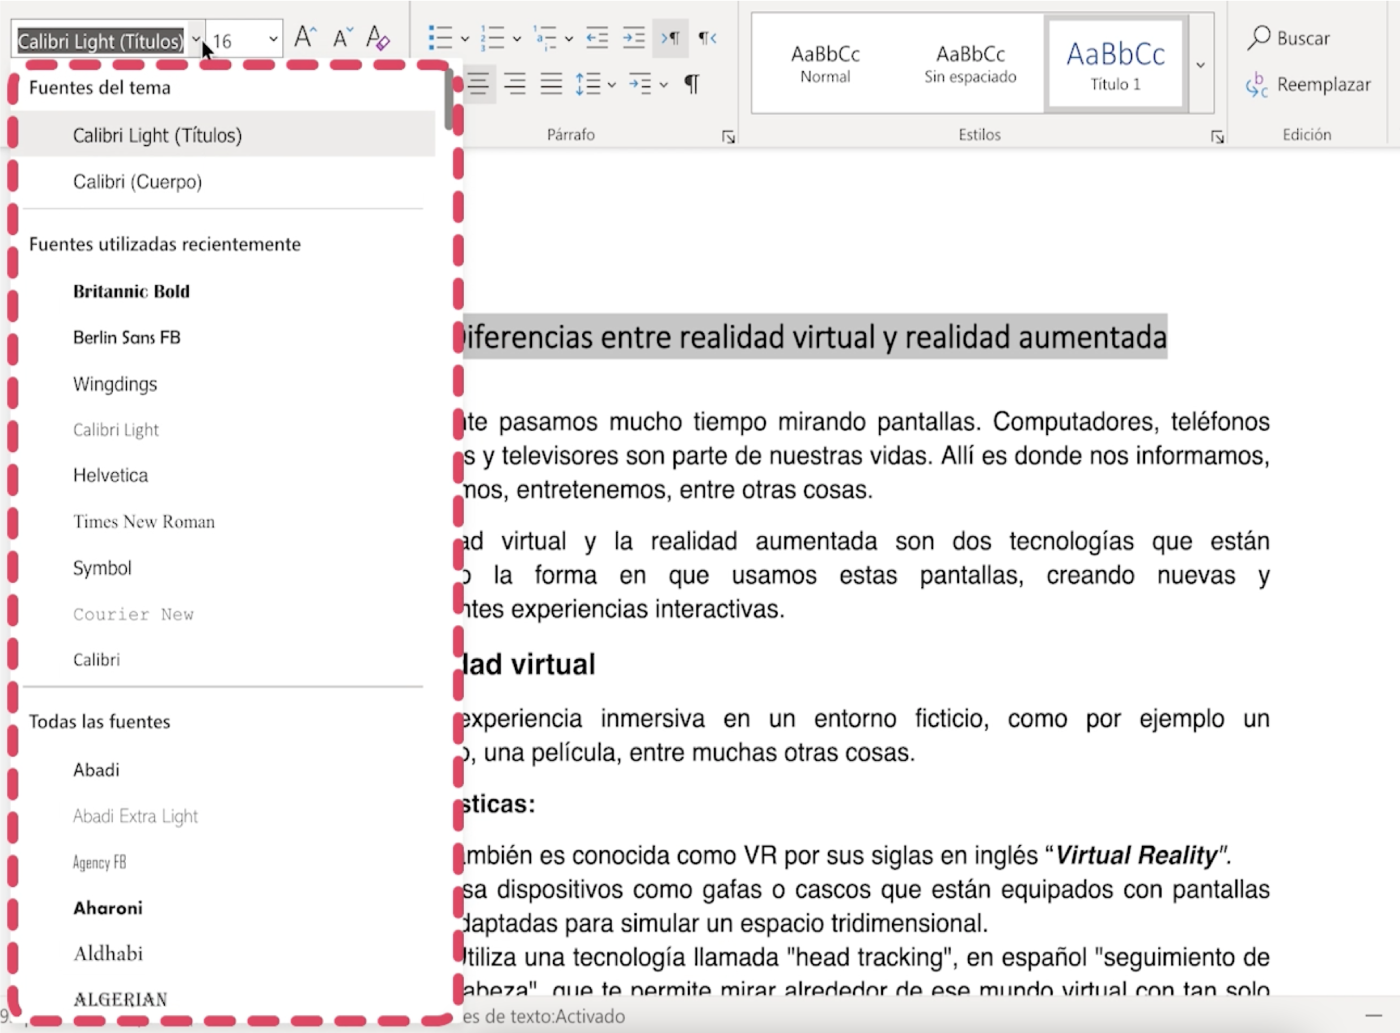This screenshot has width=1400, height=1033.
Task: Increase the paragraph indent
Action: [x=634, y=38]
